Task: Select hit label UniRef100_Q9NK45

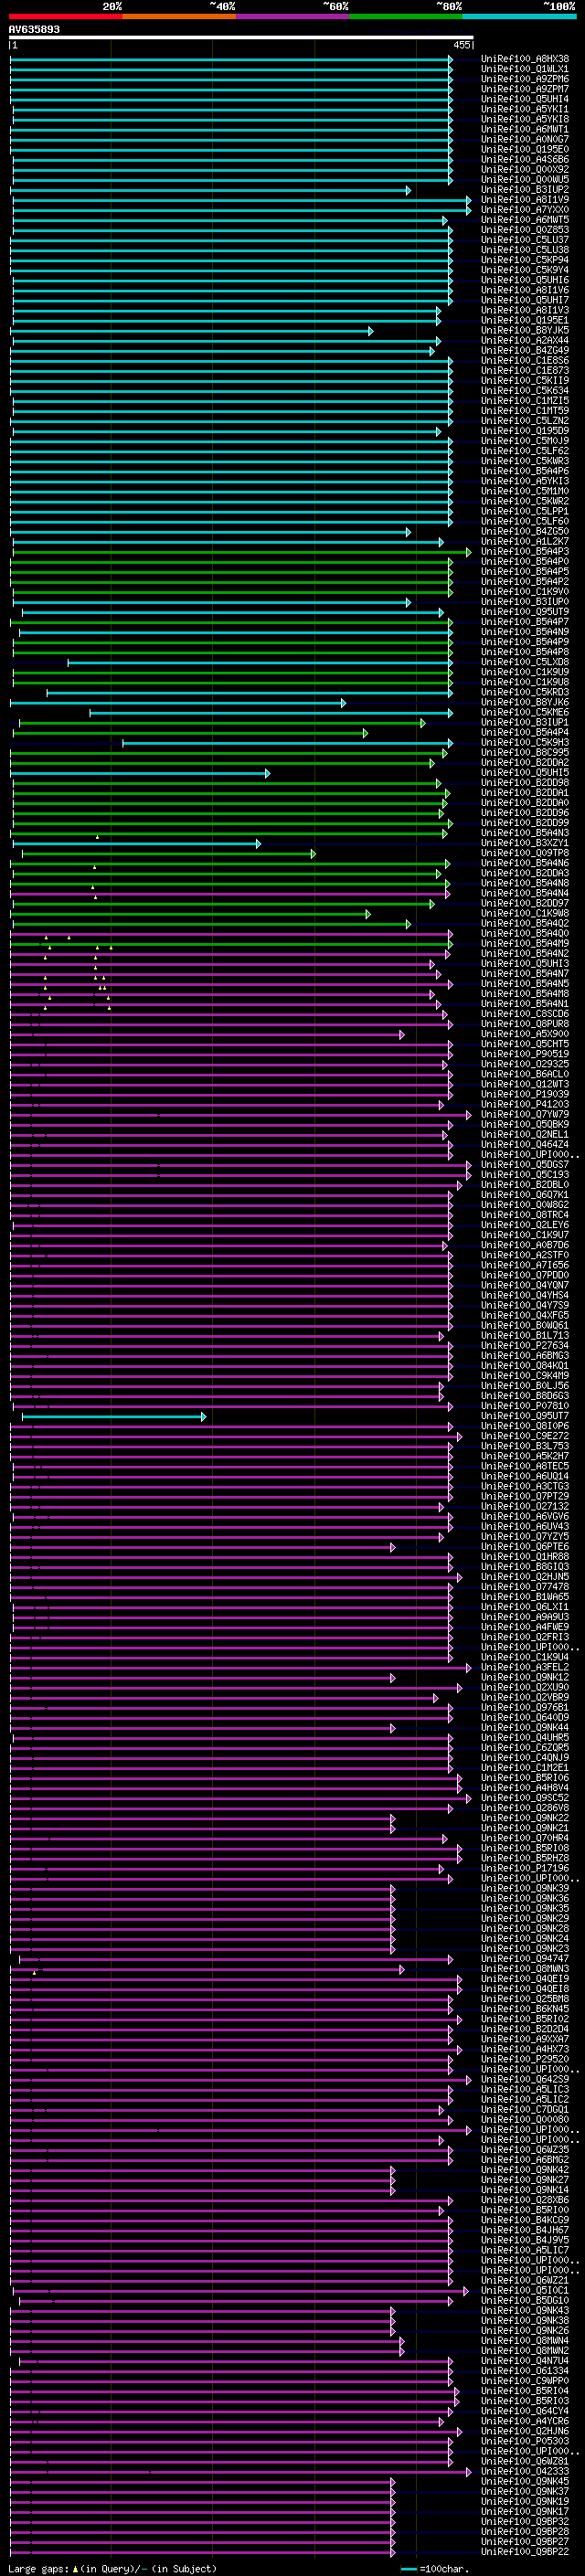Action: click(525, 2482)
